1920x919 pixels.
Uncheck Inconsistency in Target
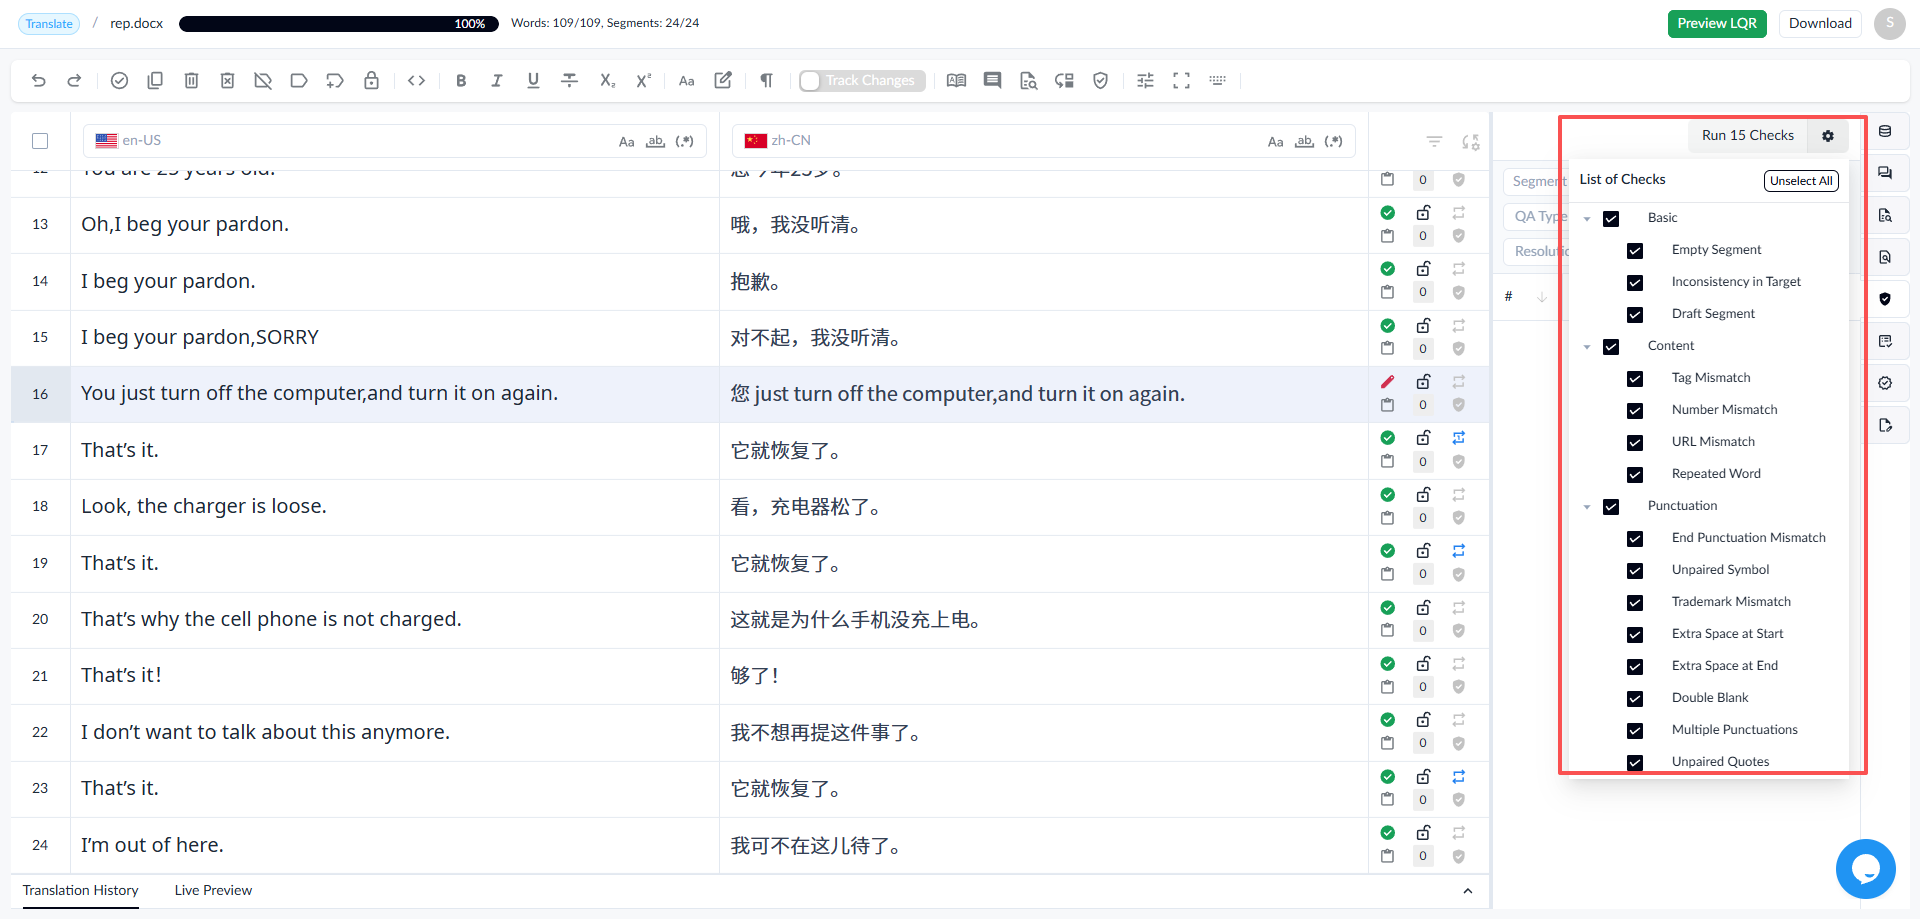point(1635,283)
